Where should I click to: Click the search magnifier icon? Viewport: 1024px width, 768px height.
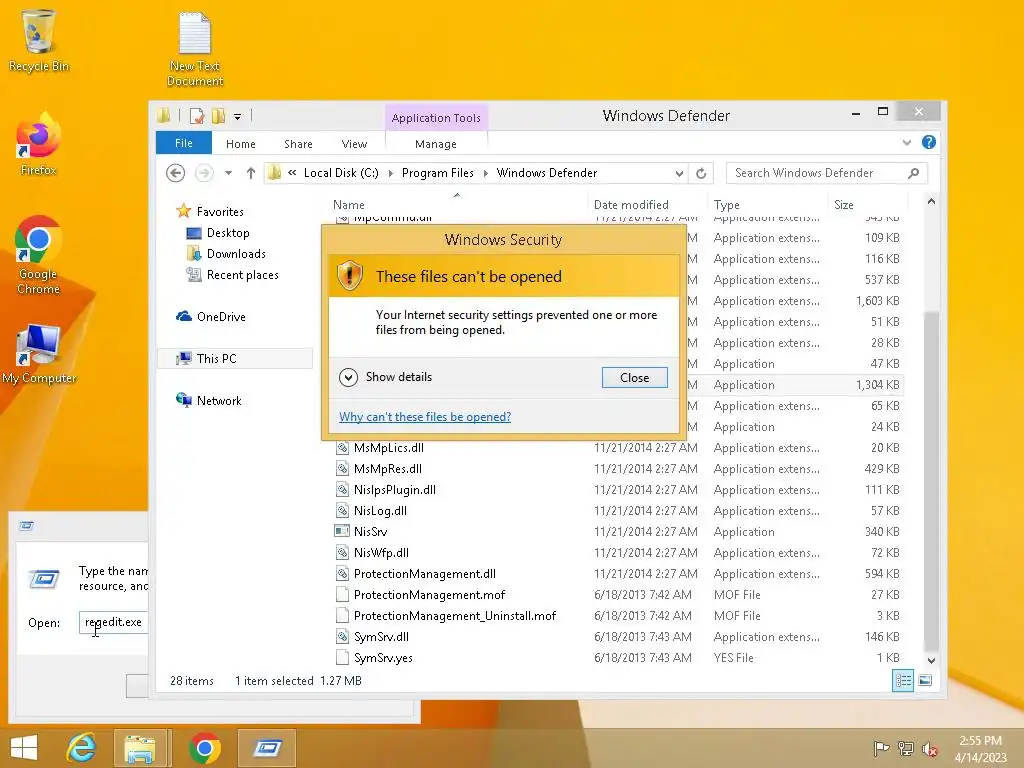click(914, 173)
